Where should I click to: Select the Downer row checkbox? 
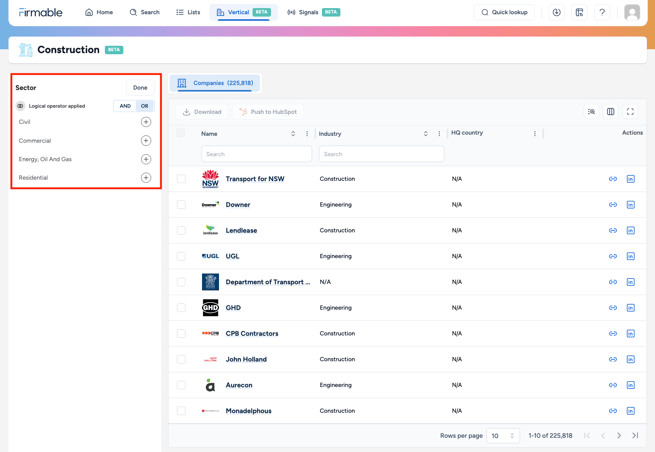coord(181,205)
